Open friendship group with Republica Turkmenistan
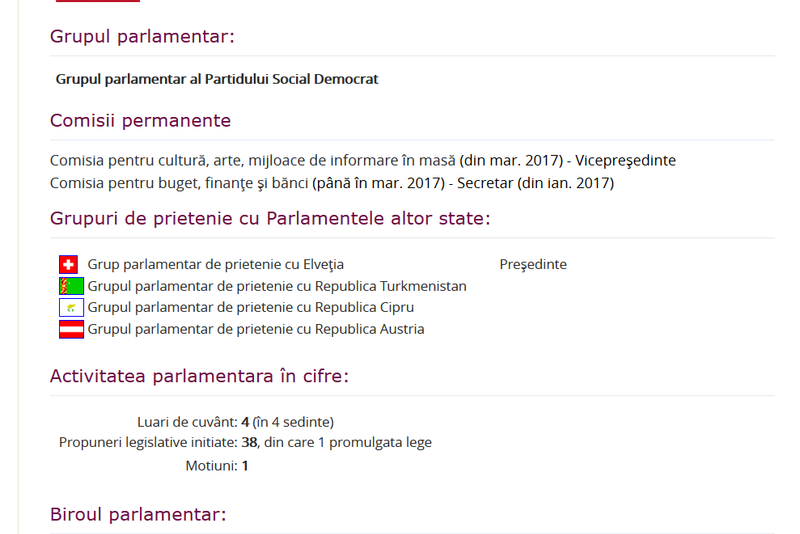800x534 pixels. pyautogui.click(x=277, y=286)
